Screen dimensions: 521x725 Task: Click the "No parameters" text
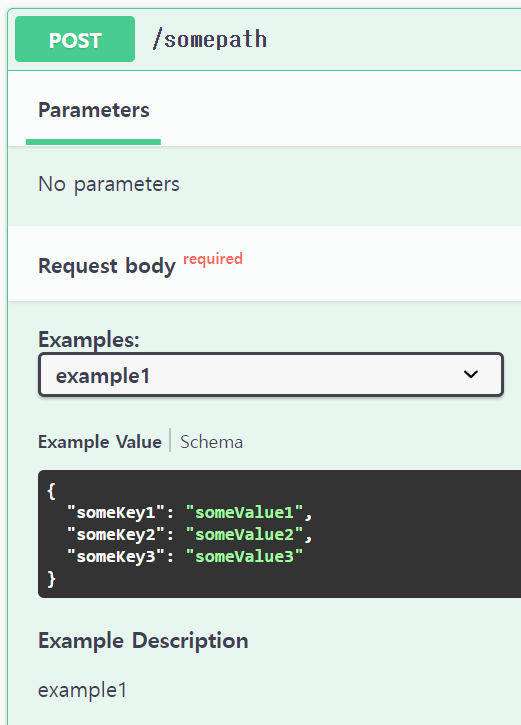(x=109, y=184)
